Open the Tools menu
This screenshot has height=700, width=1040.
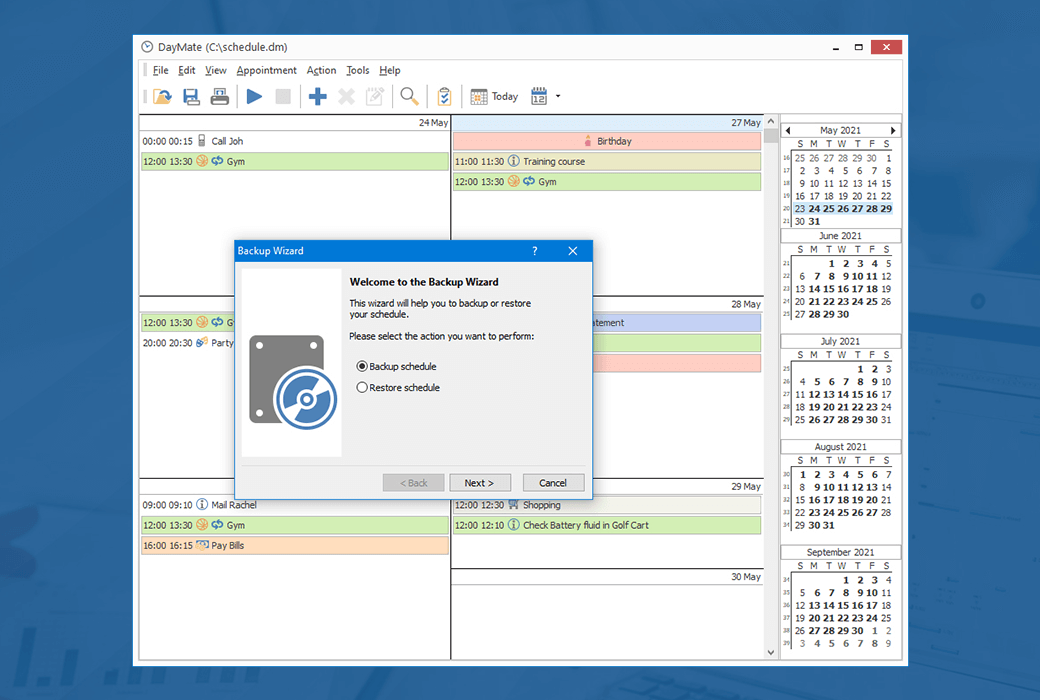(x=358, y=70)
